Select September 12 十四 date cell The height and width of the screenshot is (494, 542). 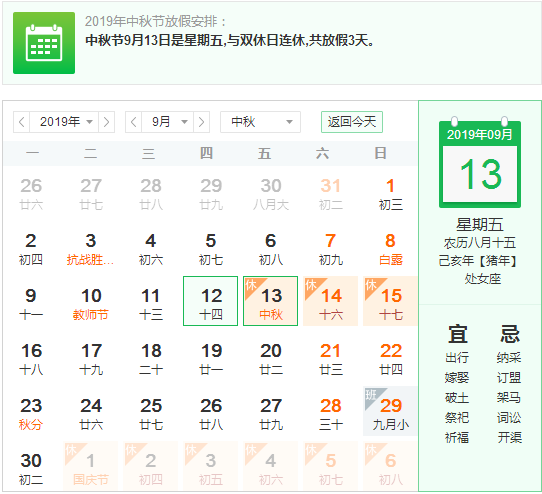[x=211, y=301]
